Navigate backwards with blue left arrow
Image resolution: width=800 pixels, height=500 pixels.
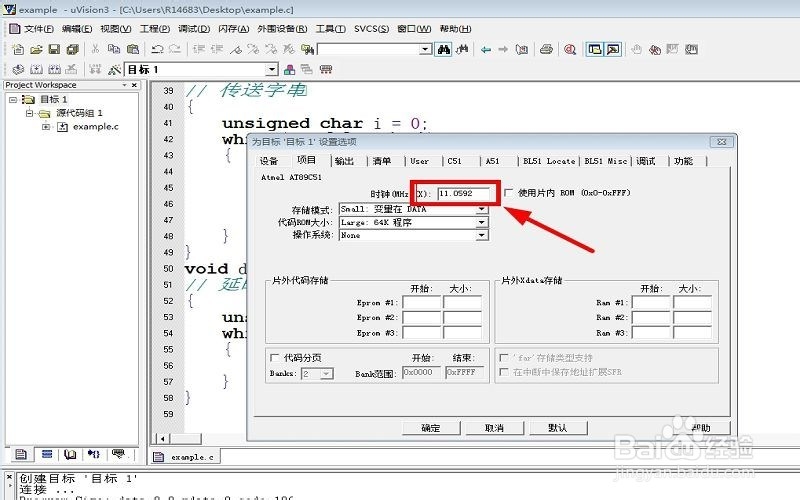[x=486, y=49]
